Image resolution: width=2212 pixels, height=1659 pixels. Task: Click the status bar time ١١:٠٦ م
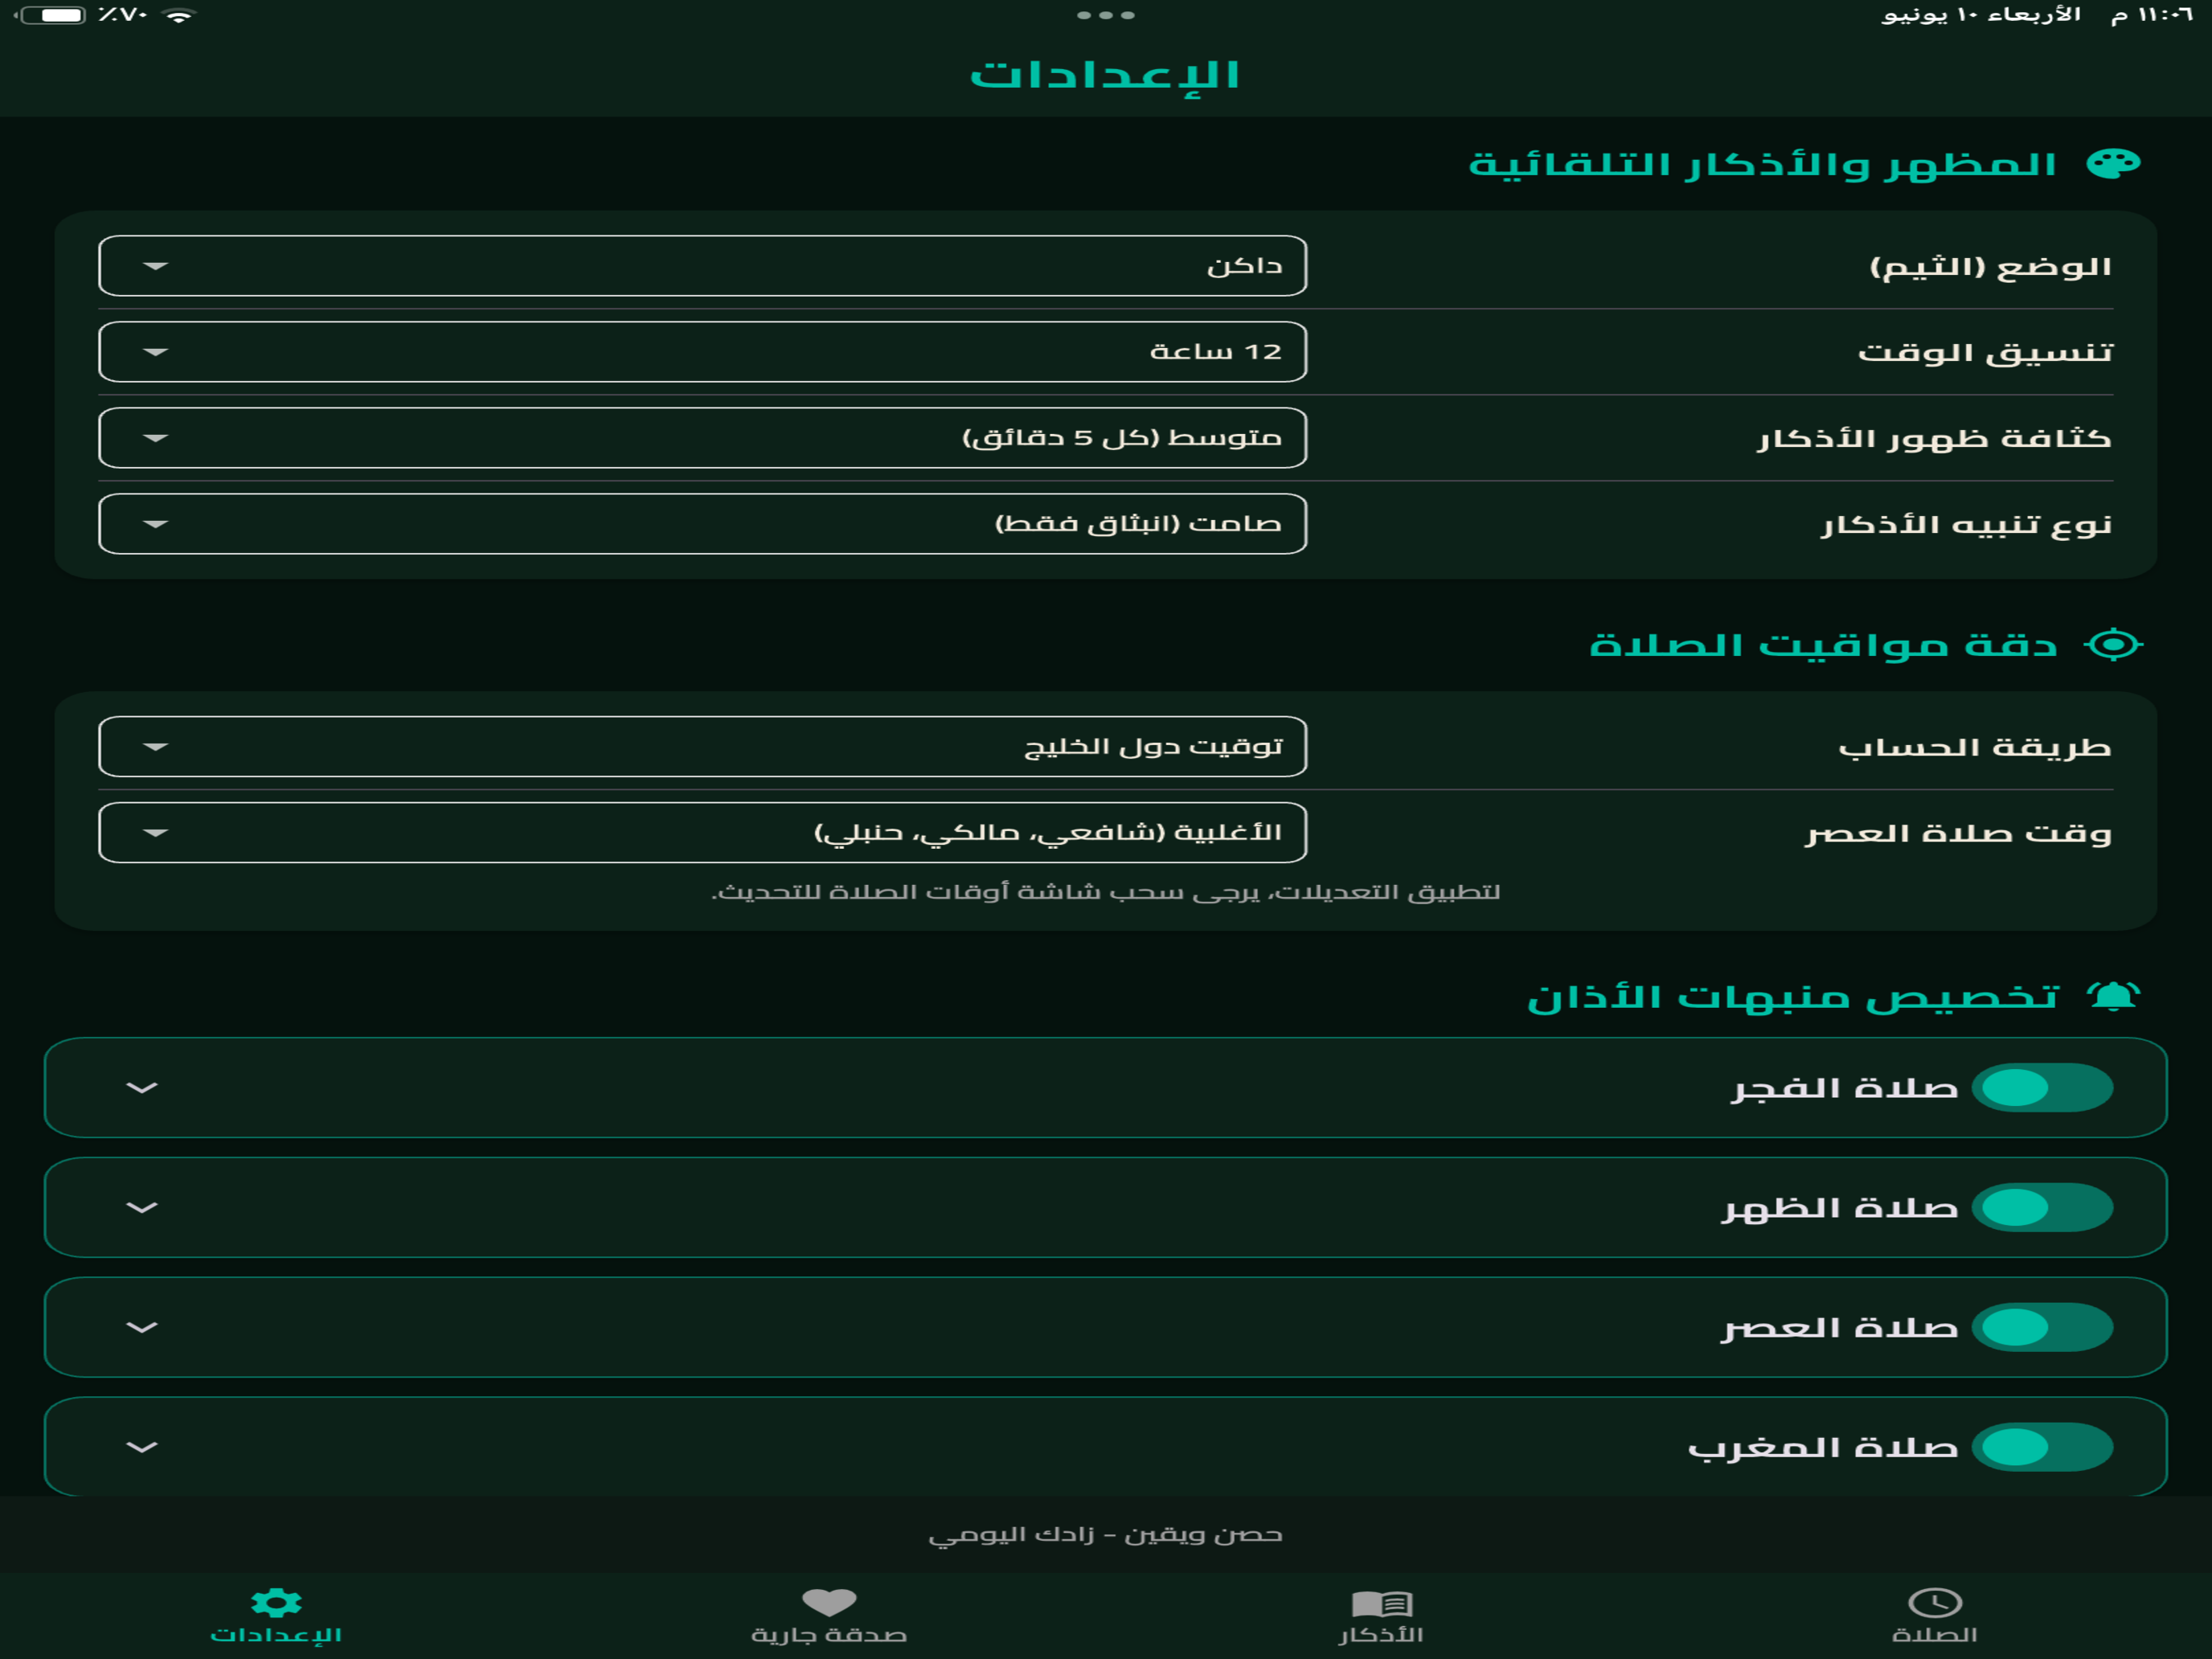click(2152, 15)
